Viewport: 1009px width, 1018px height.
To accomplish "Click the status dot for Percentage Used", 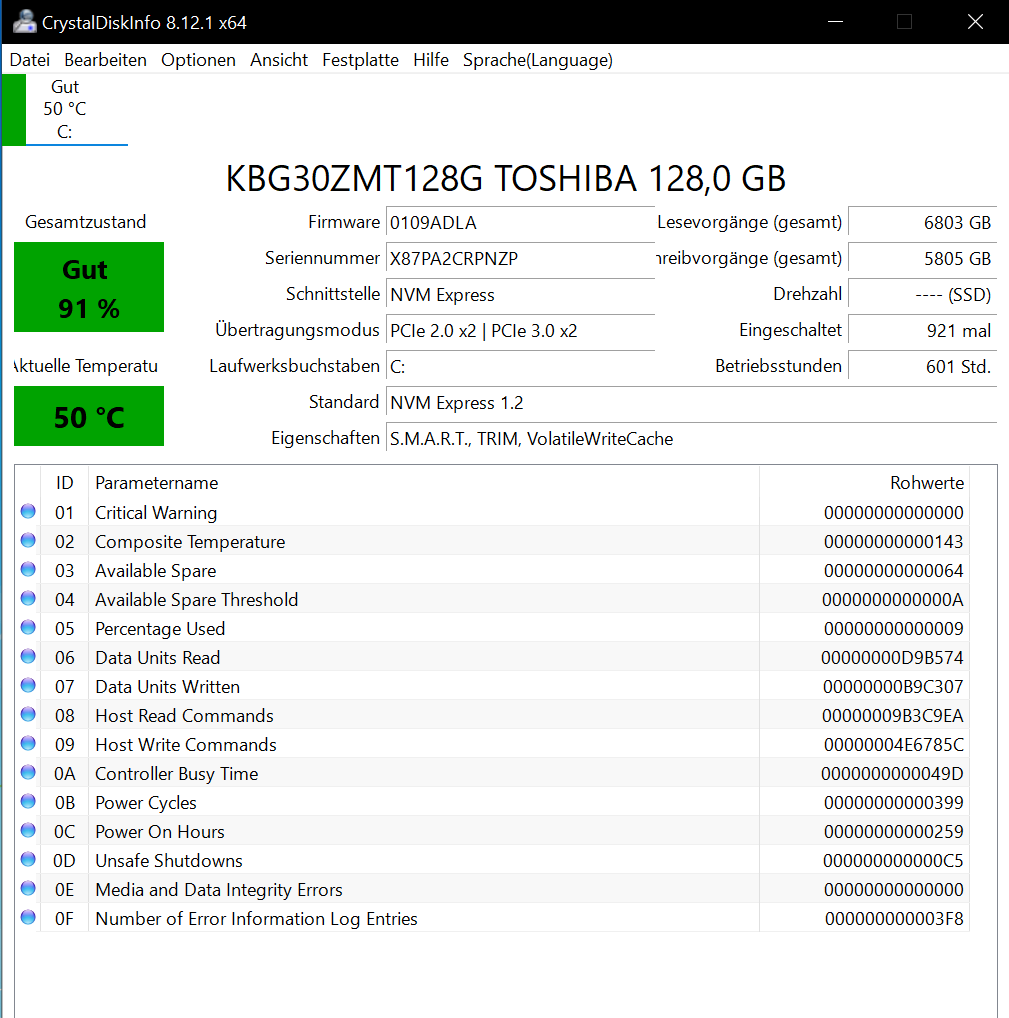I will click(x=28, y=627).
